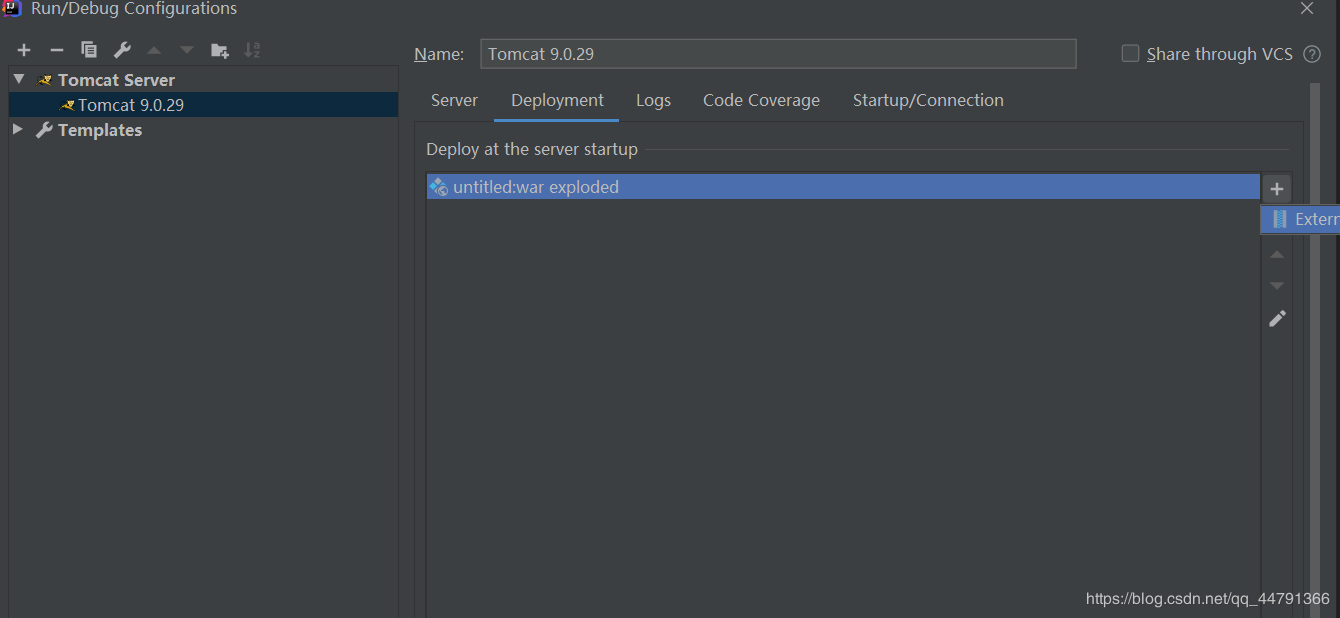Click the sort configurations alphabetically icon
Viewport: 1340px width, 618px height.
coord(252,50)
